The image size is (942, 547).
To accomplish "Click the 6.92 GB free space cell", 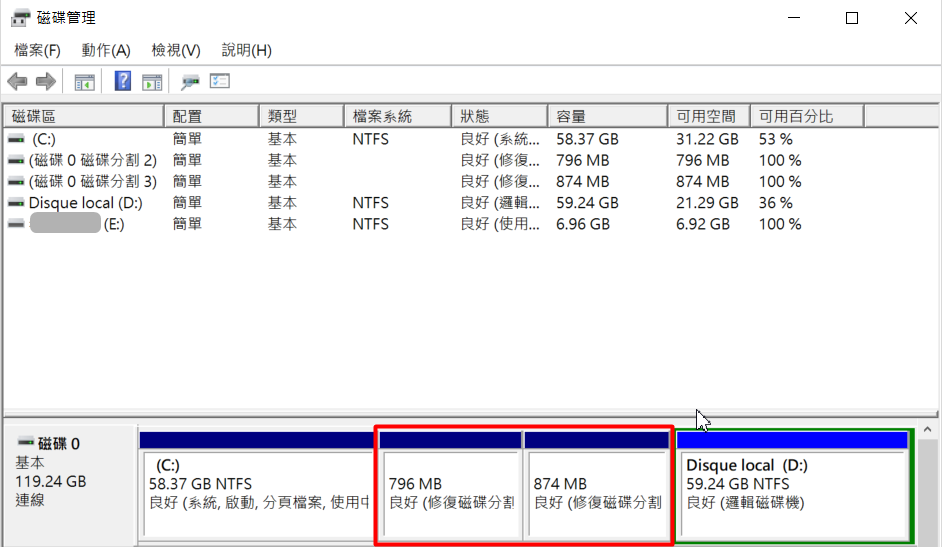I will (703, 224).
